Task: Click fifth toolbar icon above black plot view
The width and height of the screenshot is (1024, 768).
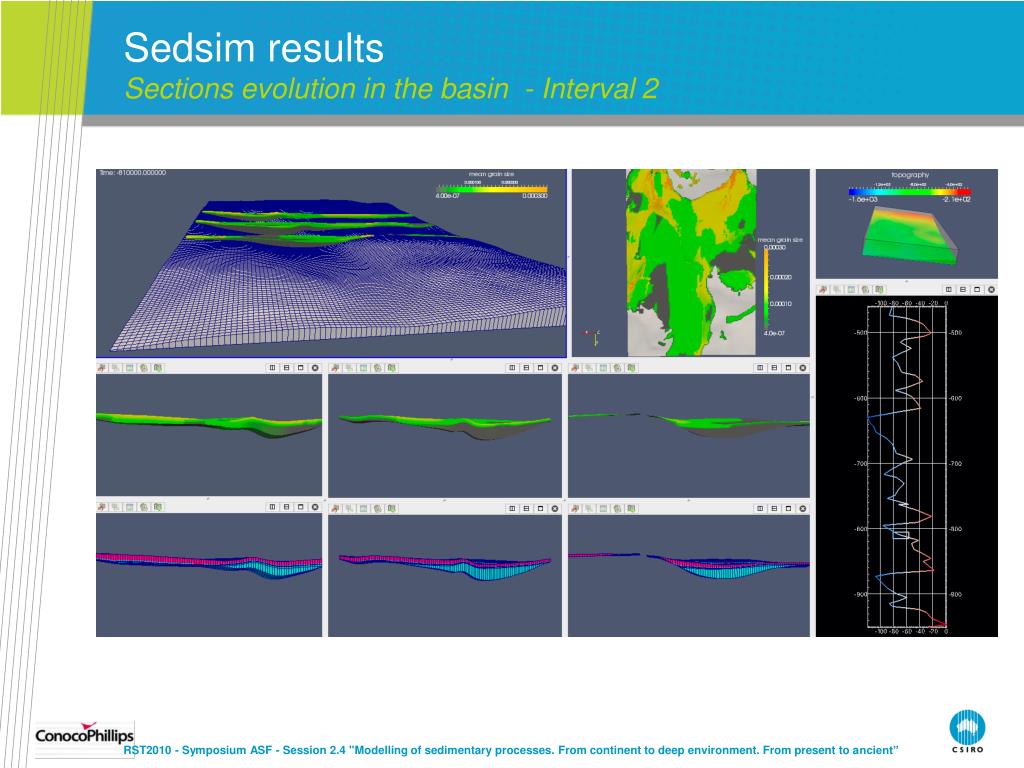Action: point(880,289)
